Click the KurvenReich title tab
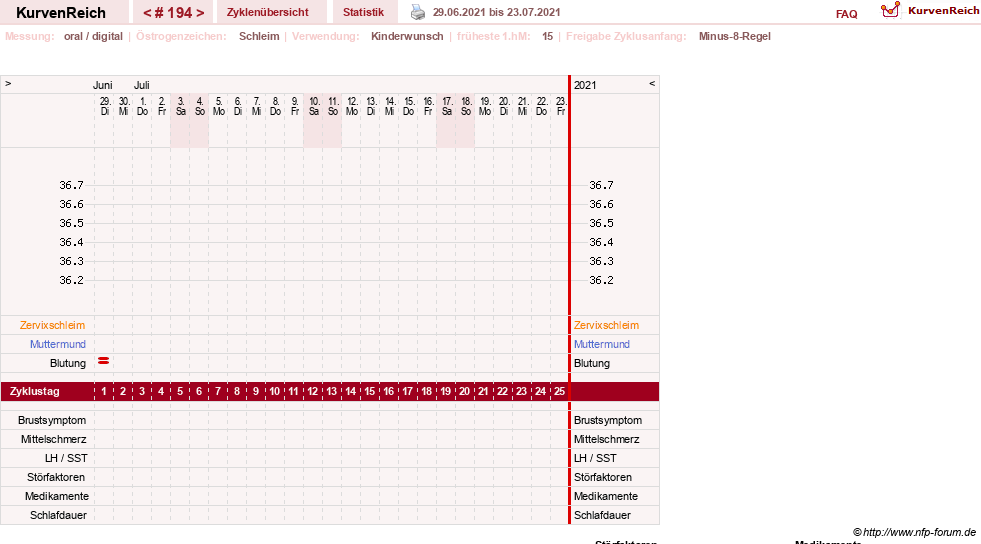Image resolution: width=981 pixels, height=544 pixels. [x=61, y=13]
